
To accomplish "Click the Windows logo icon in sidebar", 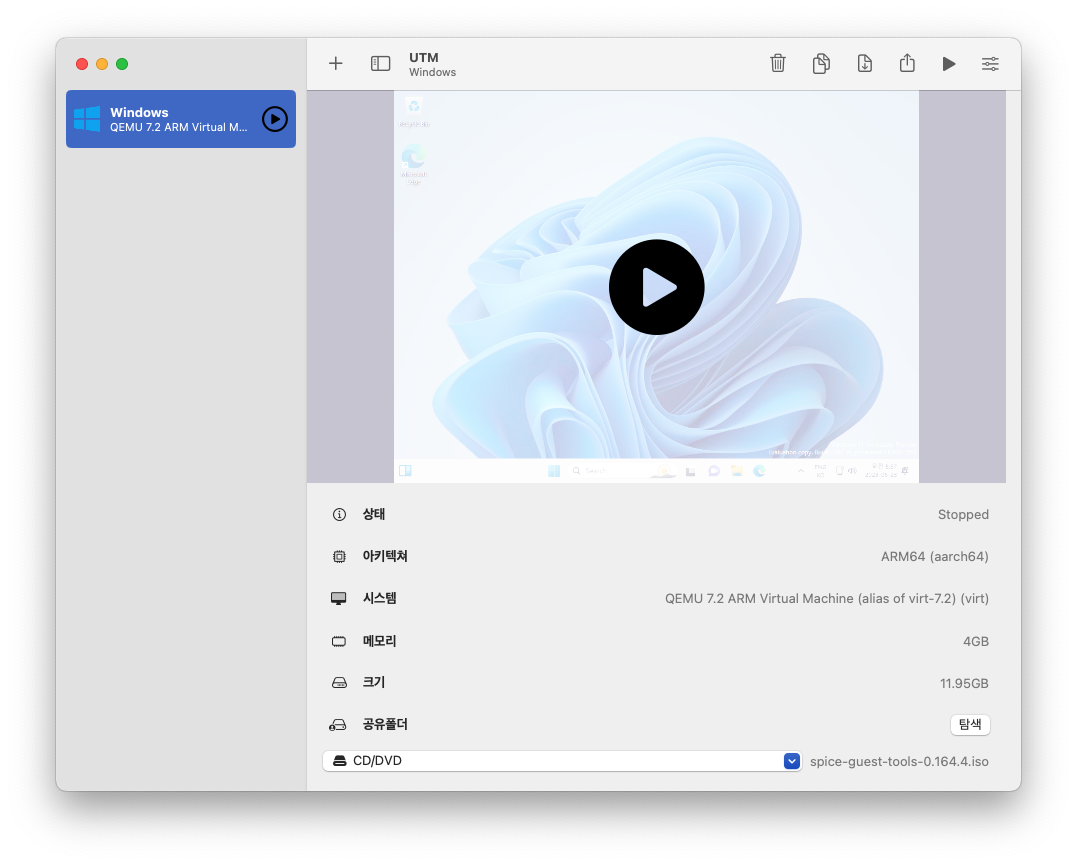I will click(x=87, y=119).
